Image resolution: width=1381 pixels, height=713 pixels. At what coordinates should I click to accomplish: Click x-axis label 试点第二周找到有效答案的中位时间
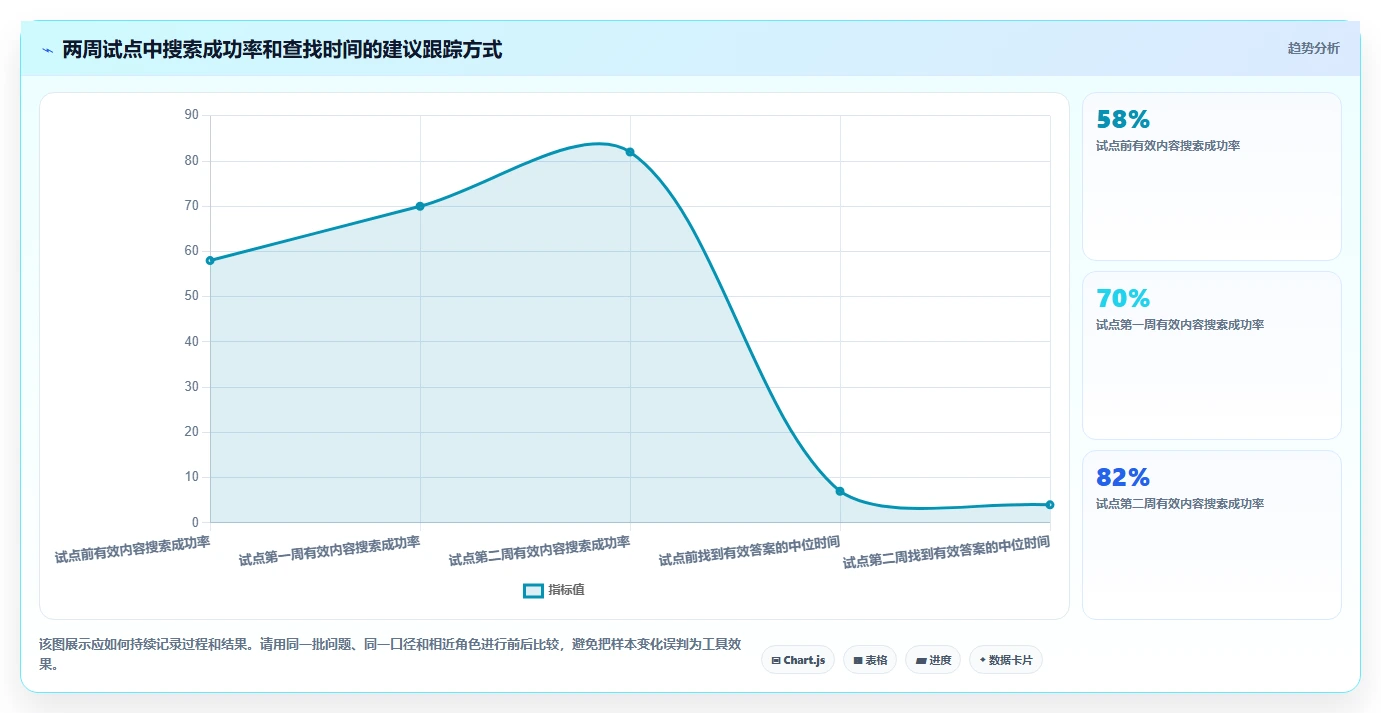[946, 552]
